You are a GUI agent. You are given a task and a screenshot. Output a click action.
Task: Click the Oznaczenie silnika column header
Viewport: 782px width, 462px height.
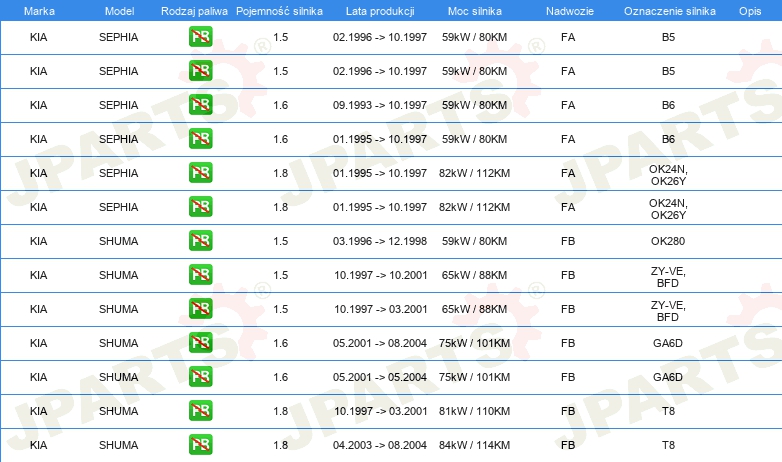[669, 11]
